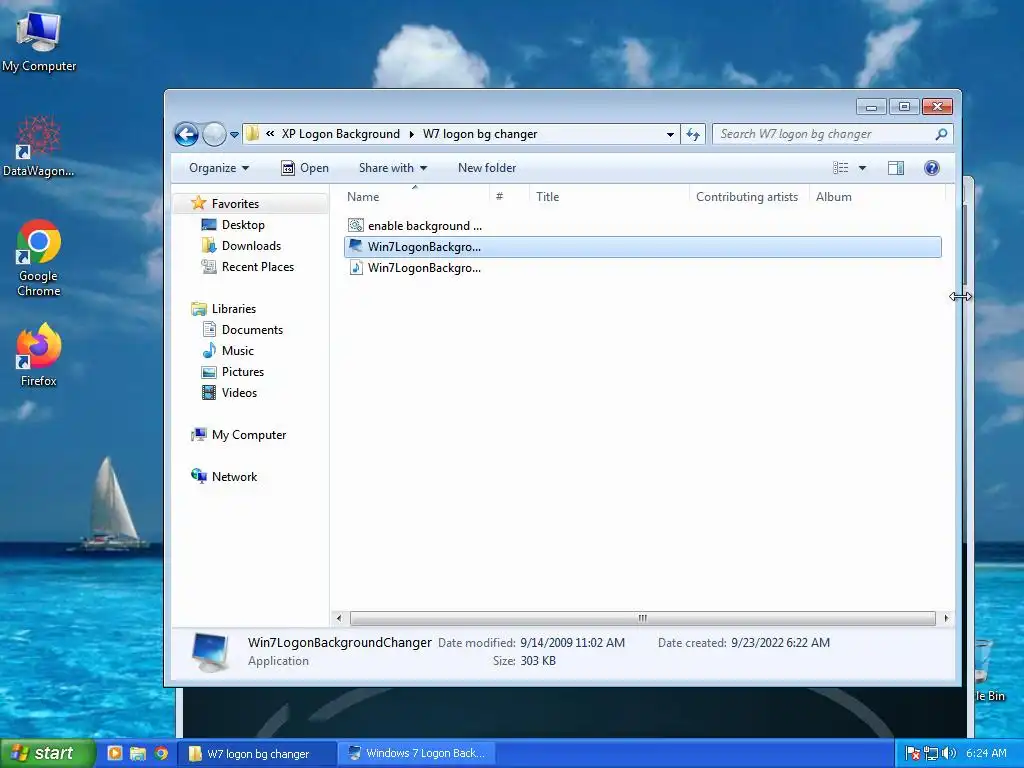
Task: Select Favorites in the navigation pane
Action: pos(235,204)
